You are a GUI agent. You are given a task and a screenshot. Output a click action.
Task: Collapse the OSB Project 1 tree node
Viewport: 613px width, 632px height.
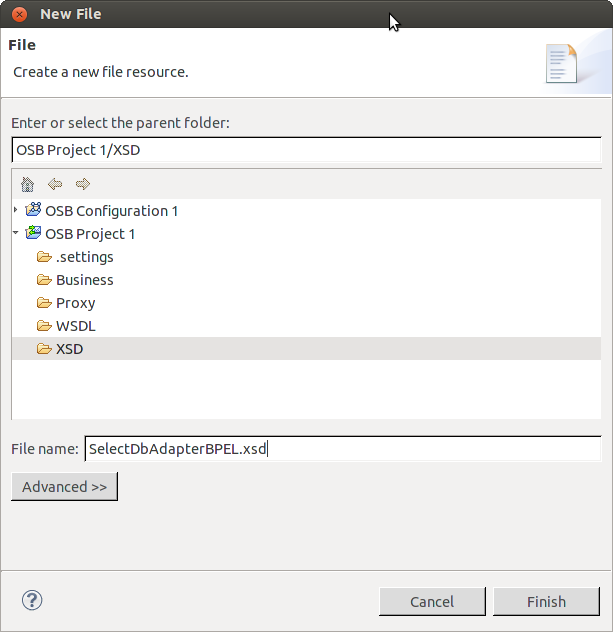pos(15,233)
